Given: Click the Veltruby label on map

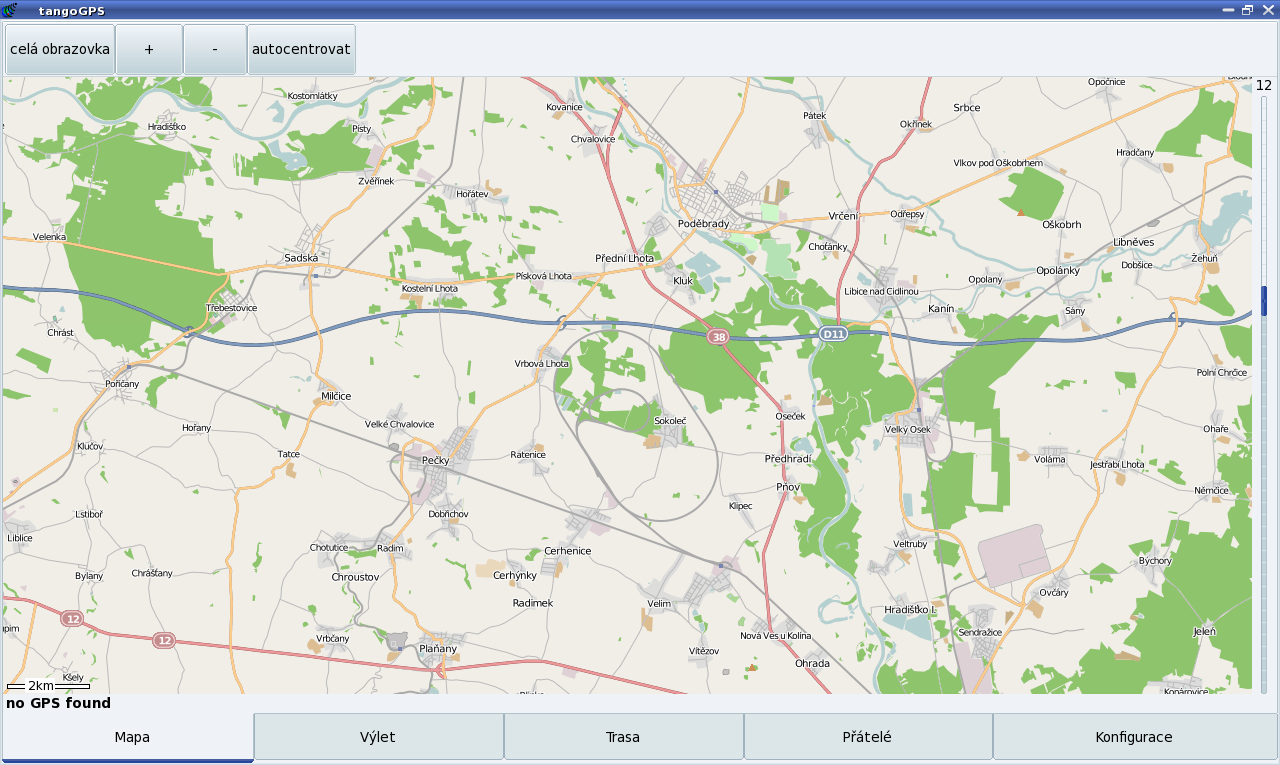Looking at the screenshot, I should [x=910, y=544].
